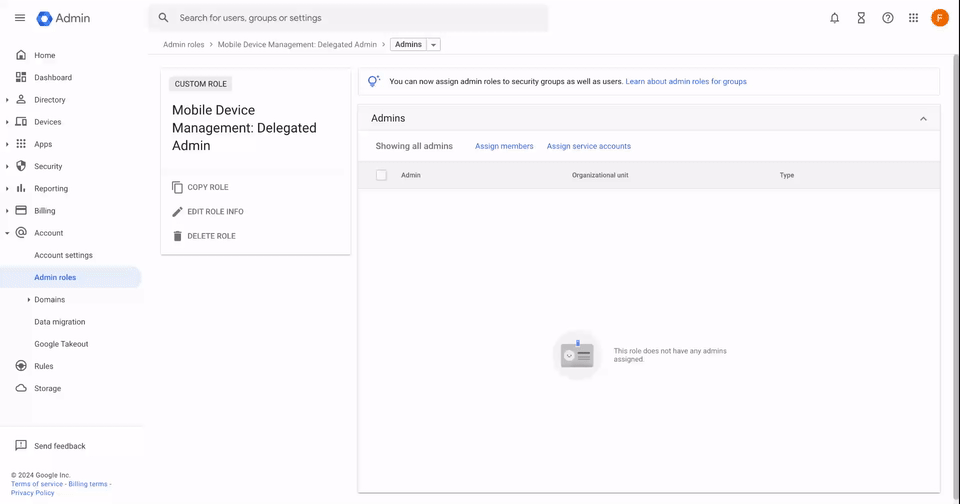Expand the Directory section arrow
Screen dimensions: 960x504
pos(7,100)
